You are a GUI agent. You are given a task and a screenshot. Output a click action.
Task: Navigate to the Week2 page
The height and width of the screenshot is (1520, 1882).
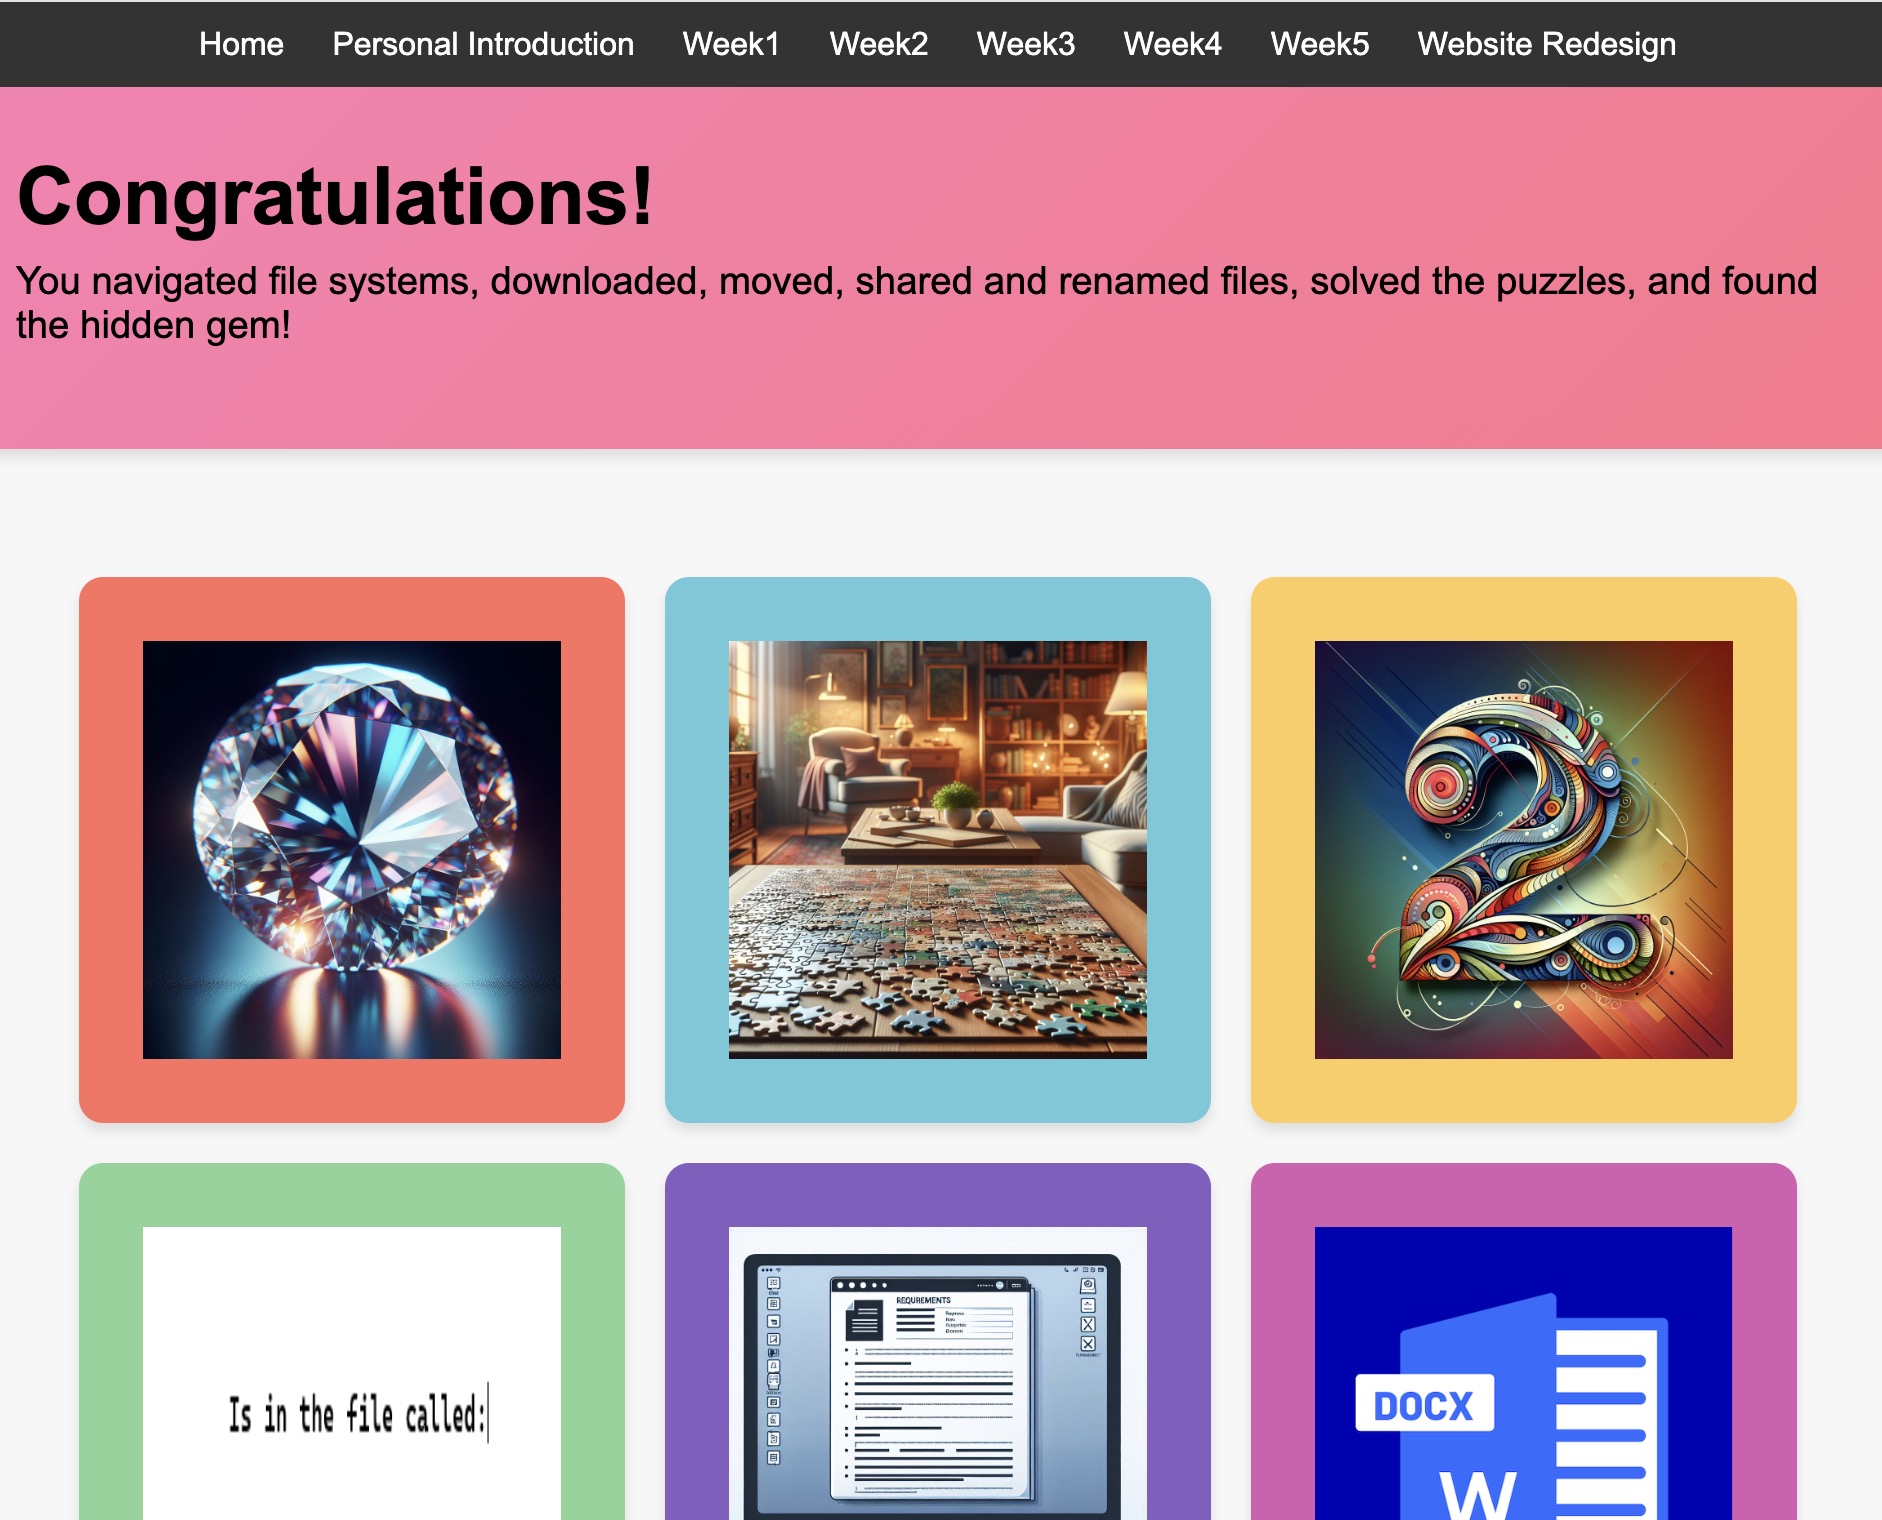(x=878, y=44)
